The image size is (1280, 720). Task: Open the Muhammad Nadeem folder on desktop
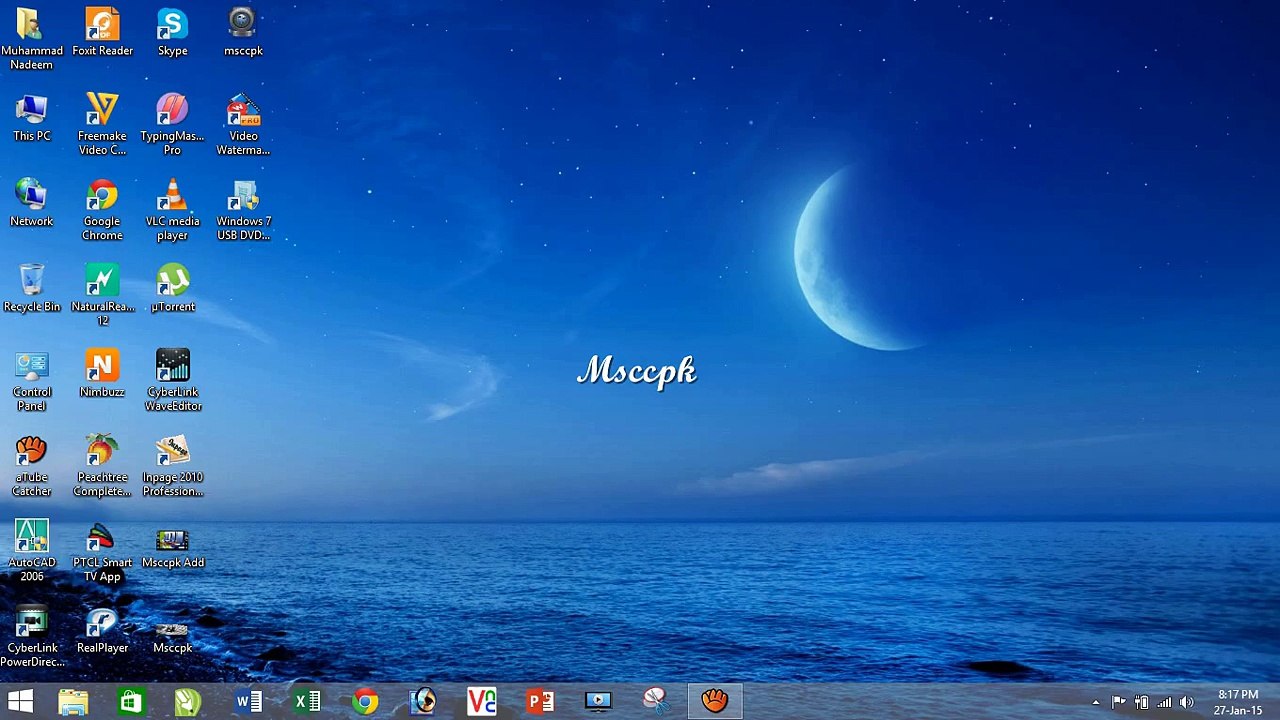point(32,39)
